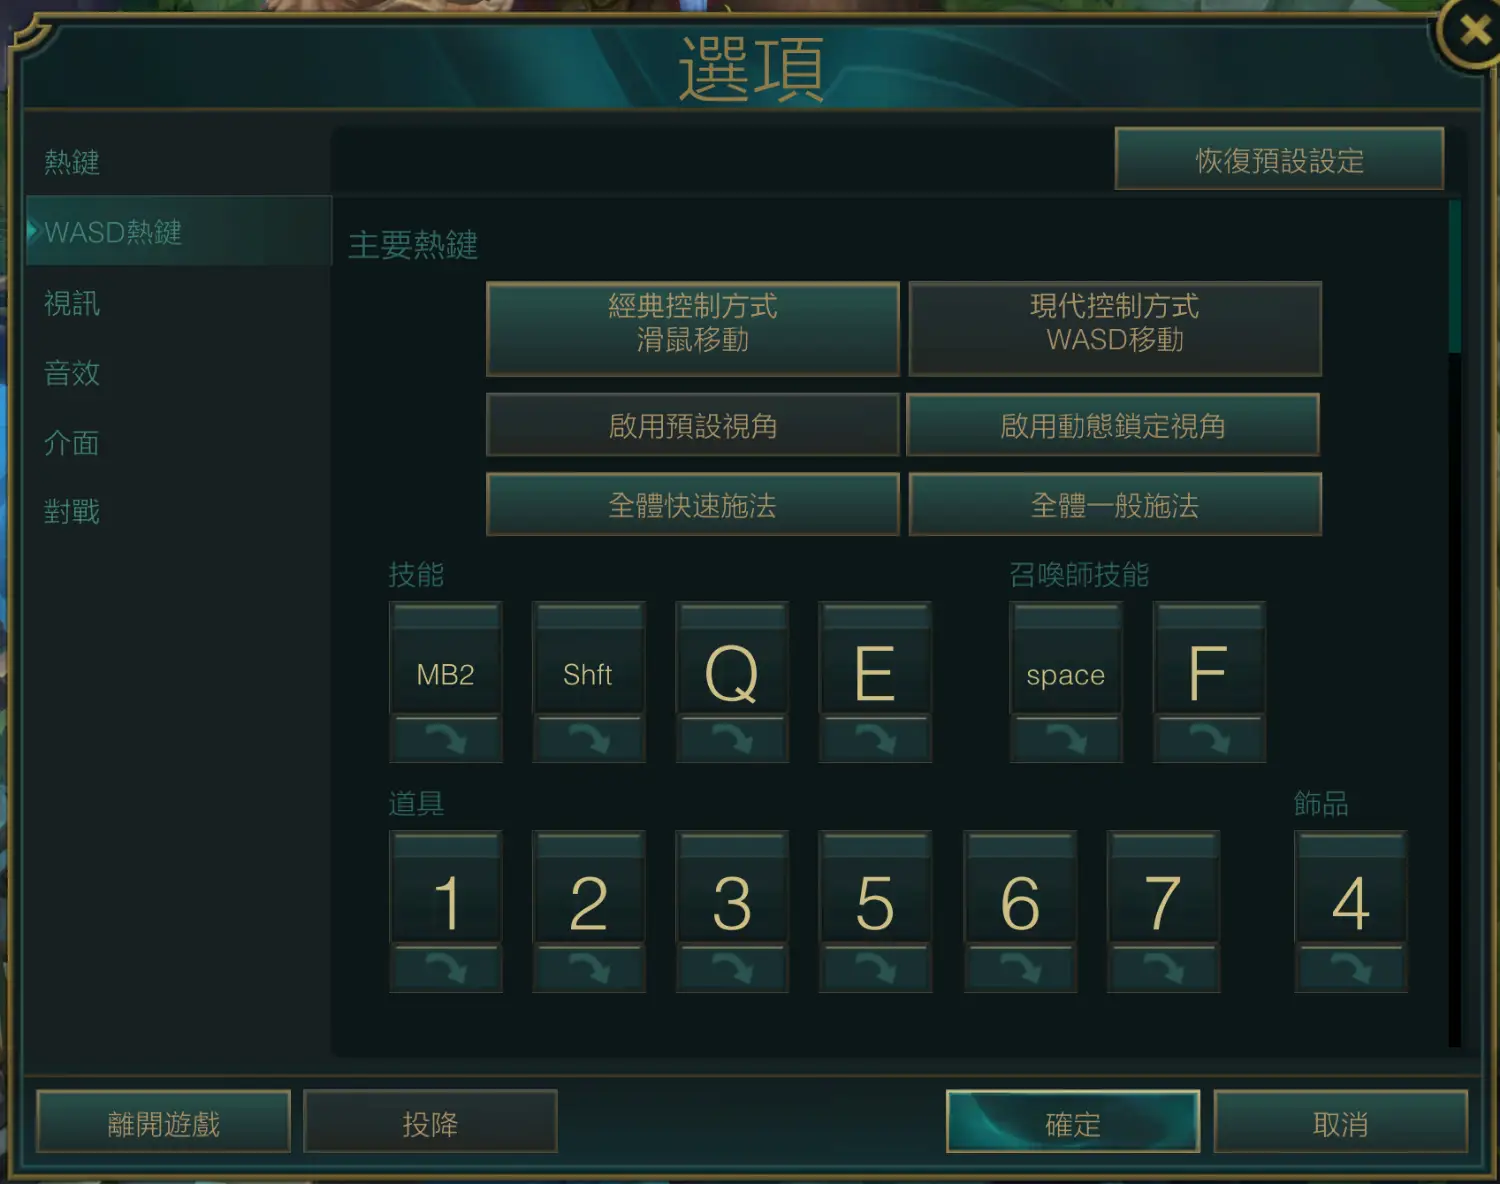The width and height of the screenshot is (1500, 1184).
Task: Switch to the 熱鍵 category
Action: pyautogui.click(x=72, y=162)
